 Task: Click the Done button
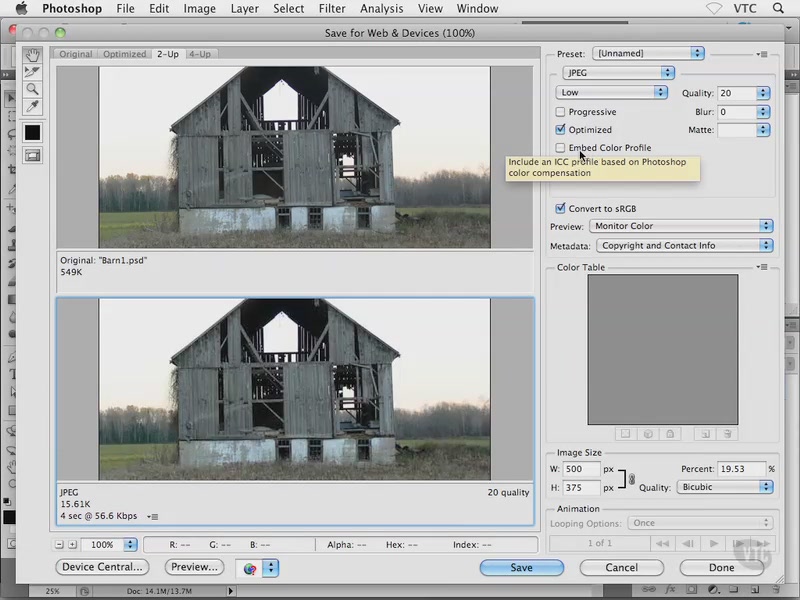click(x=721, y=567)
